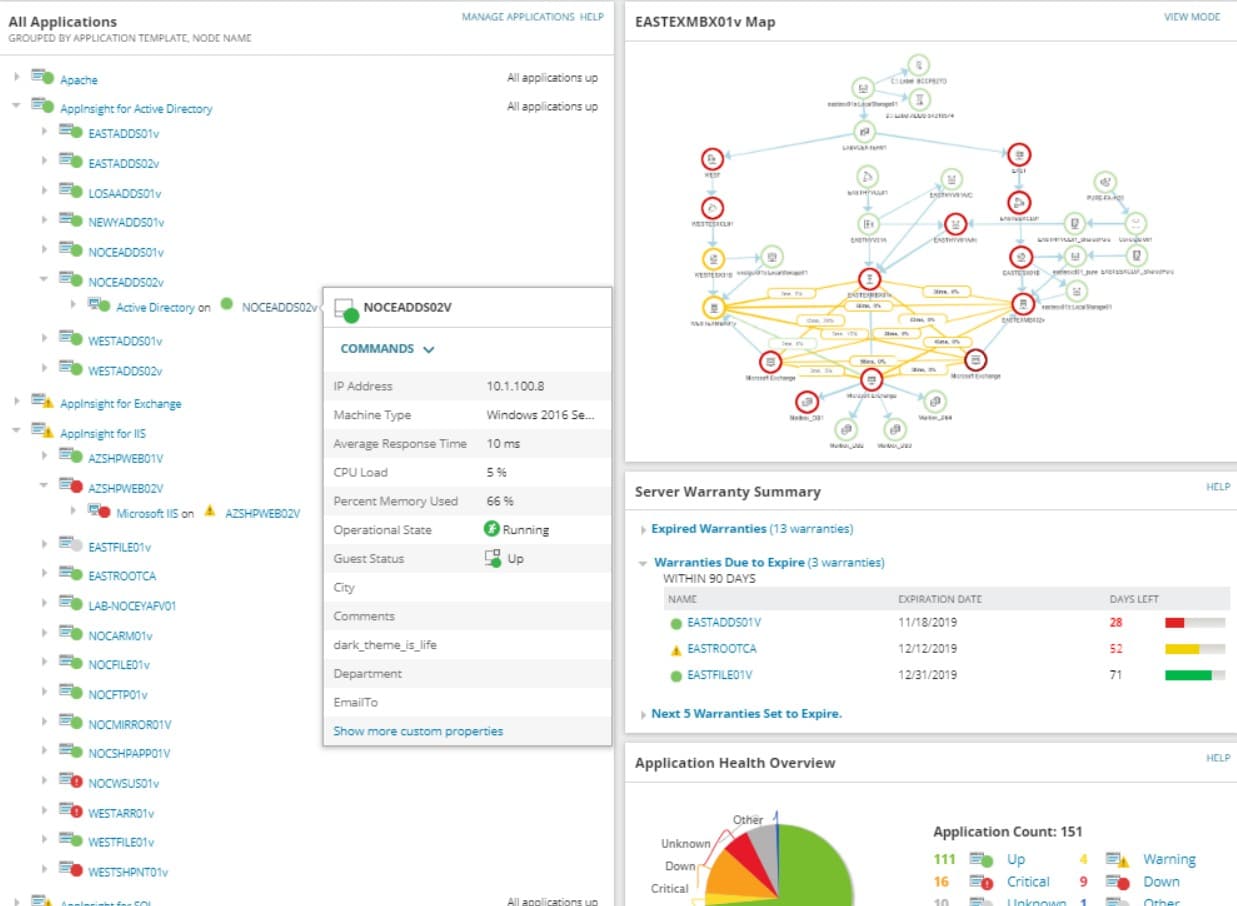Click the Up legend link
The image size is (1237, 906).
[1016, 859]
